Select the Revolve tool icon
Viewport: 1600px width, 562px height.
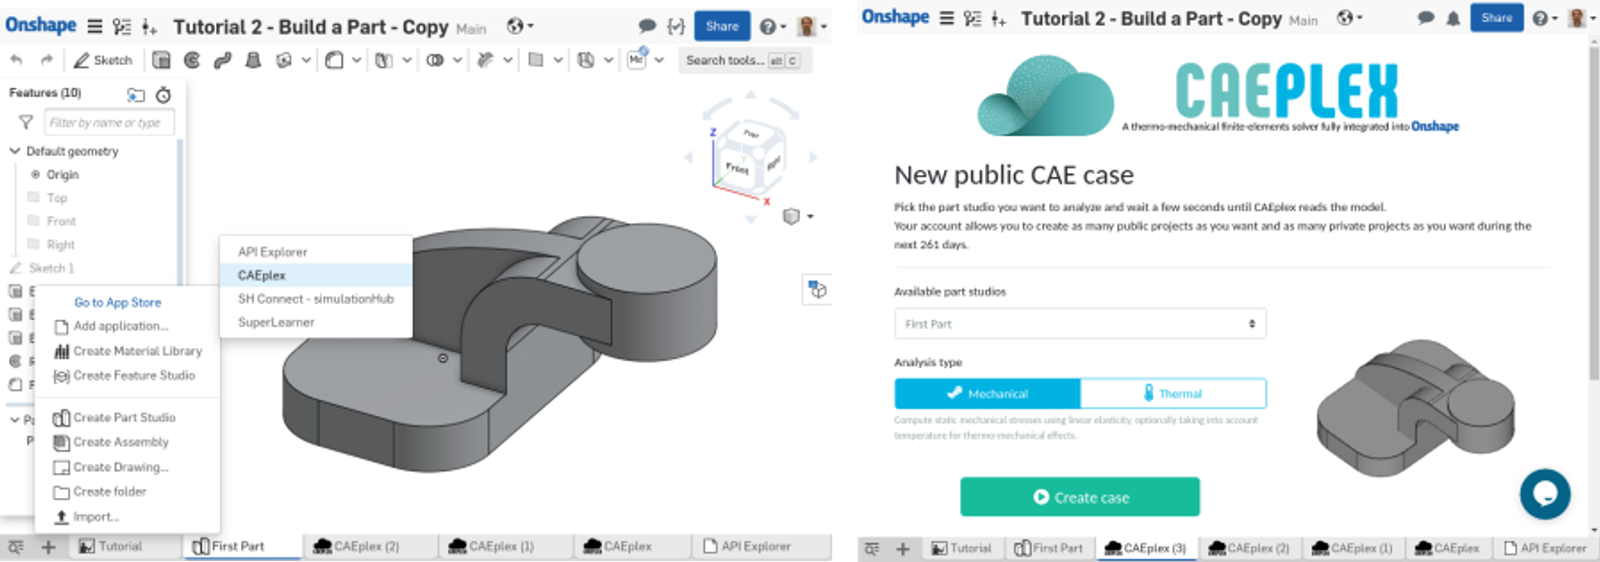pos(192,60)
